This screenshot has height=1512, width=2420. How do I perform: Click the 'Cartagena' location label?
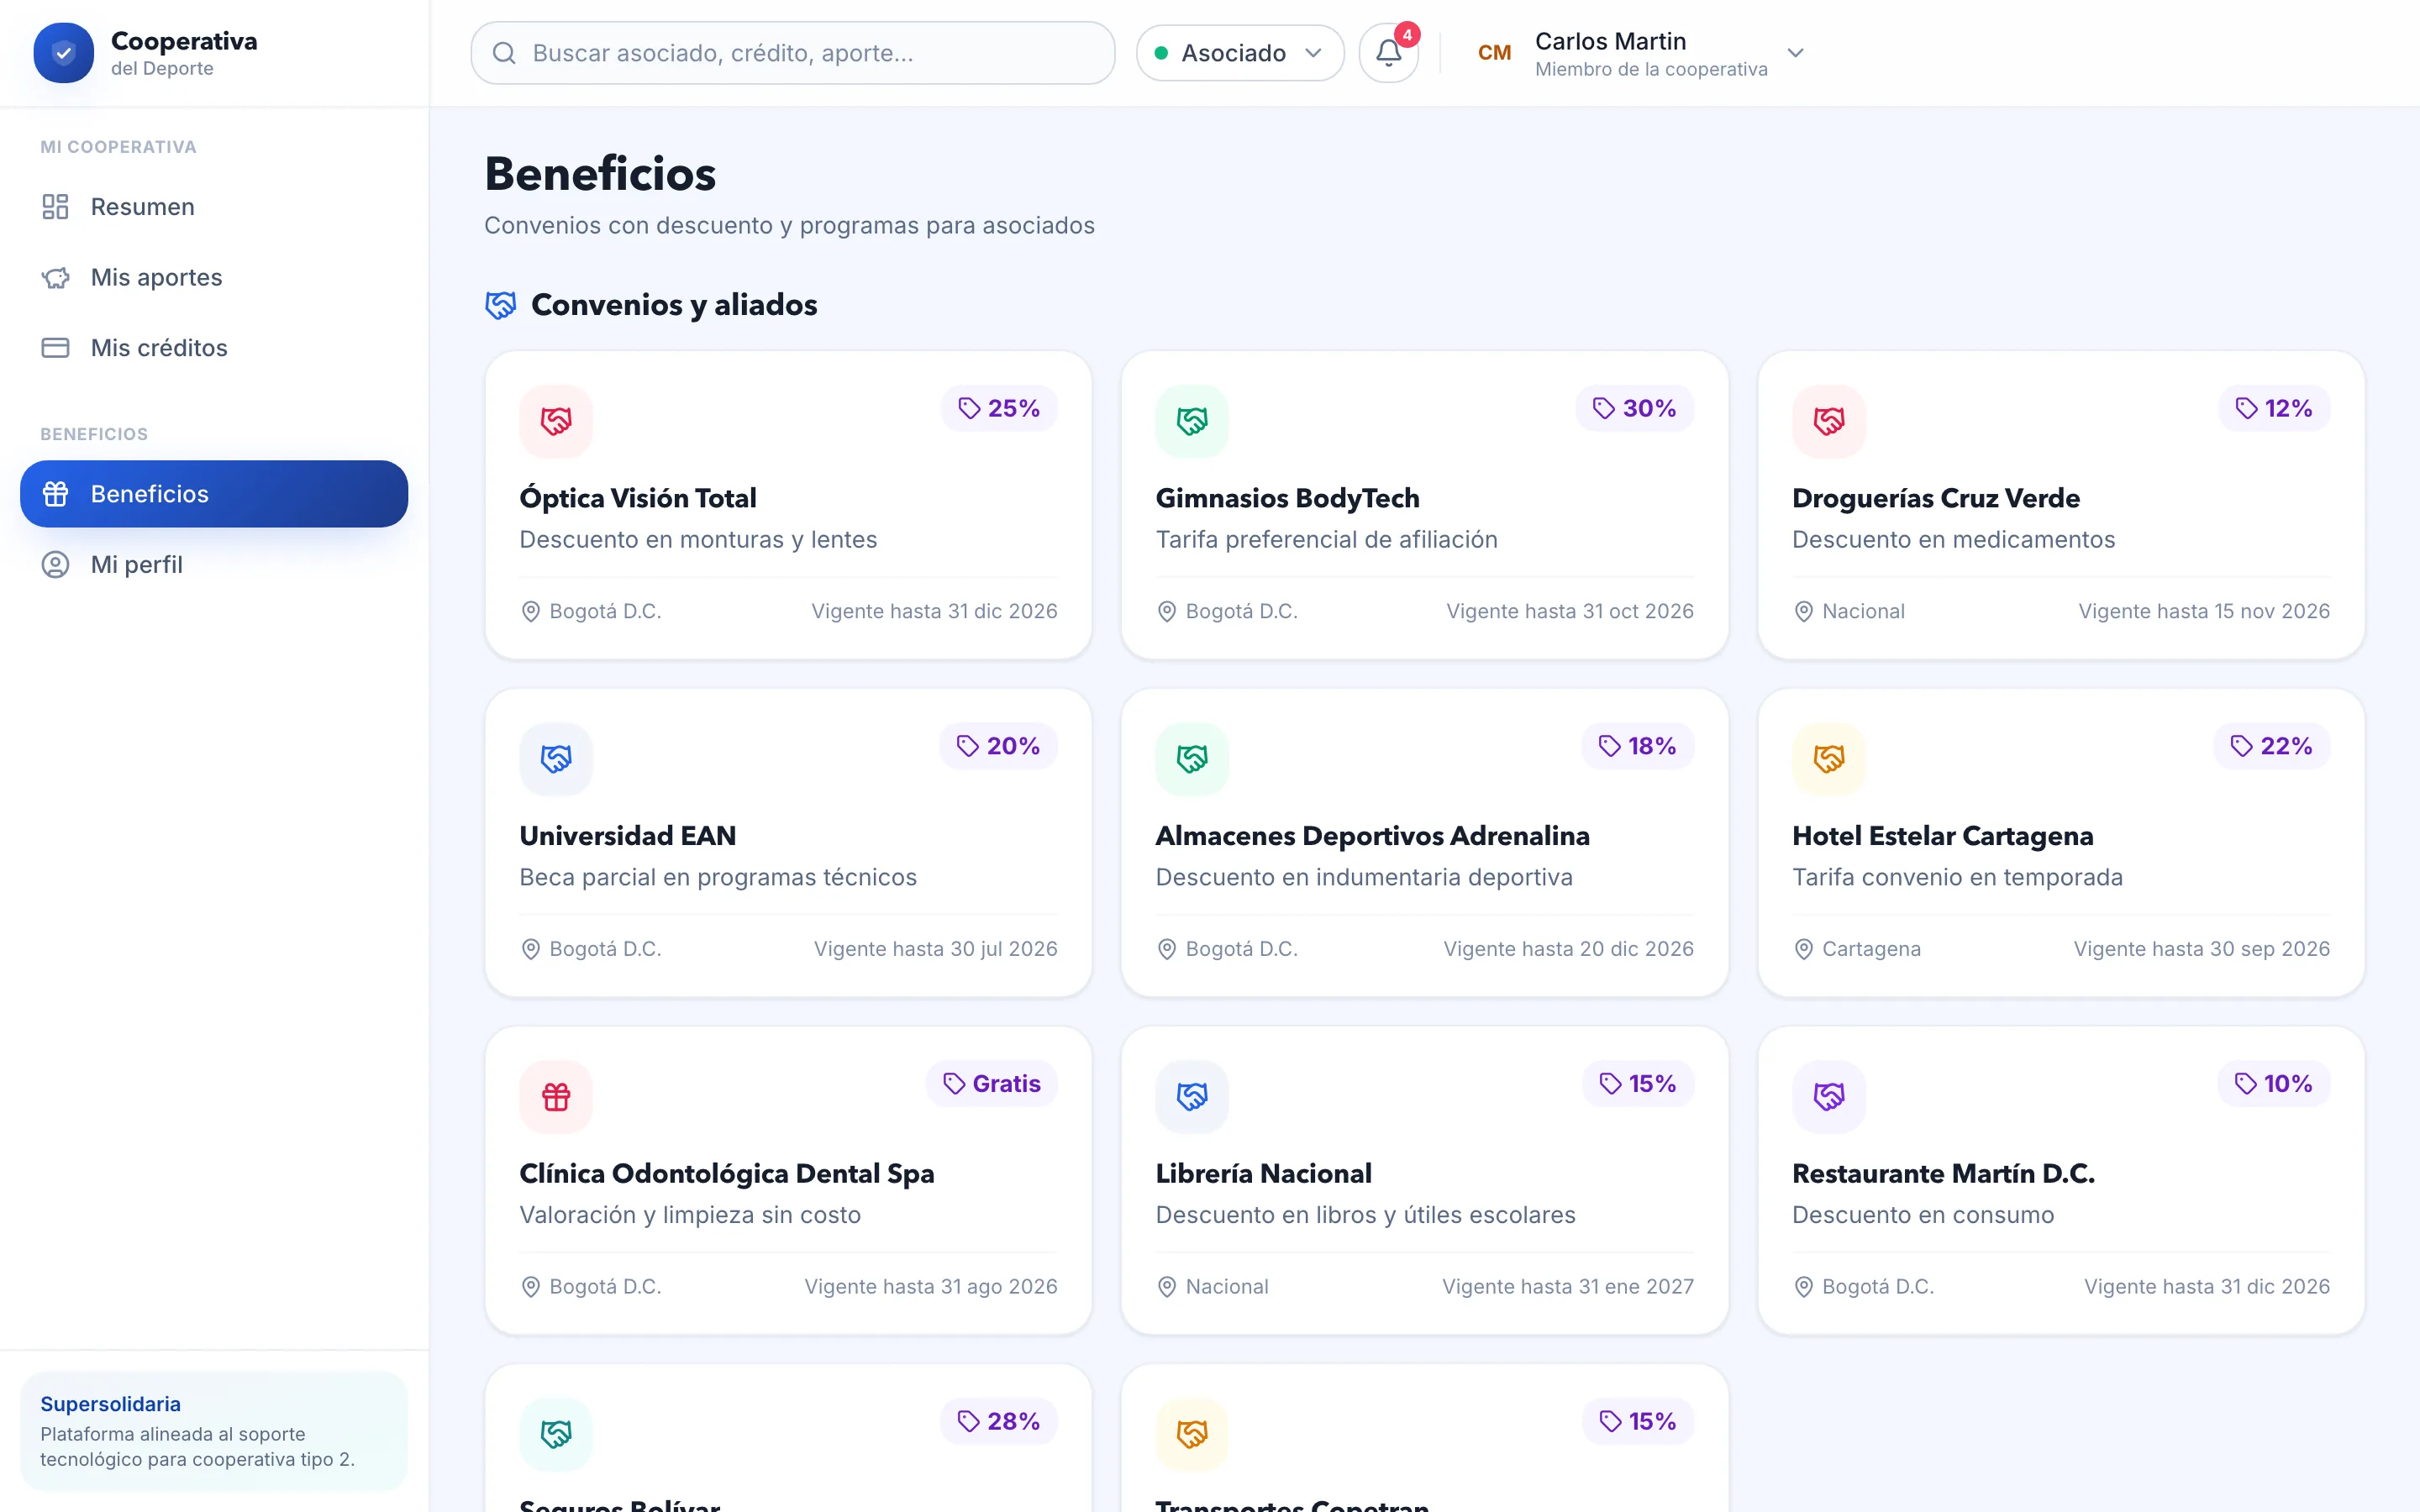click(1871, 949)
